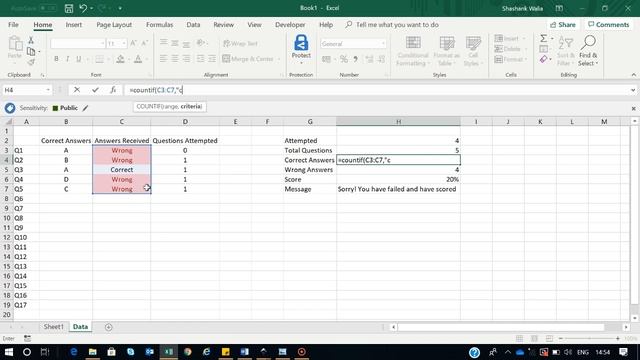Click the Save icon in title bar
This screenshot has height=360, width=640.
tap(69, 8)
